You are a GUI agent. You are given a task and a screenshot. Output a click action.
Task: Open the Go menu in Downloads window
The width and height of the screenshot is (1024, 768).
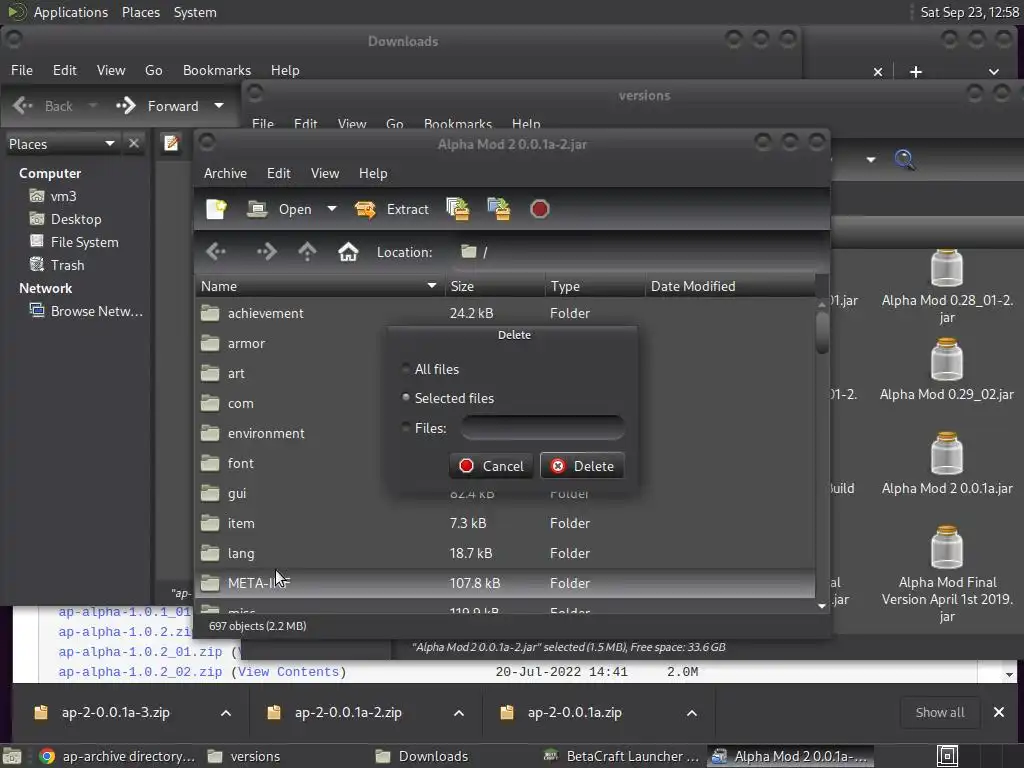pyautogui.click(x=153, y=70)
